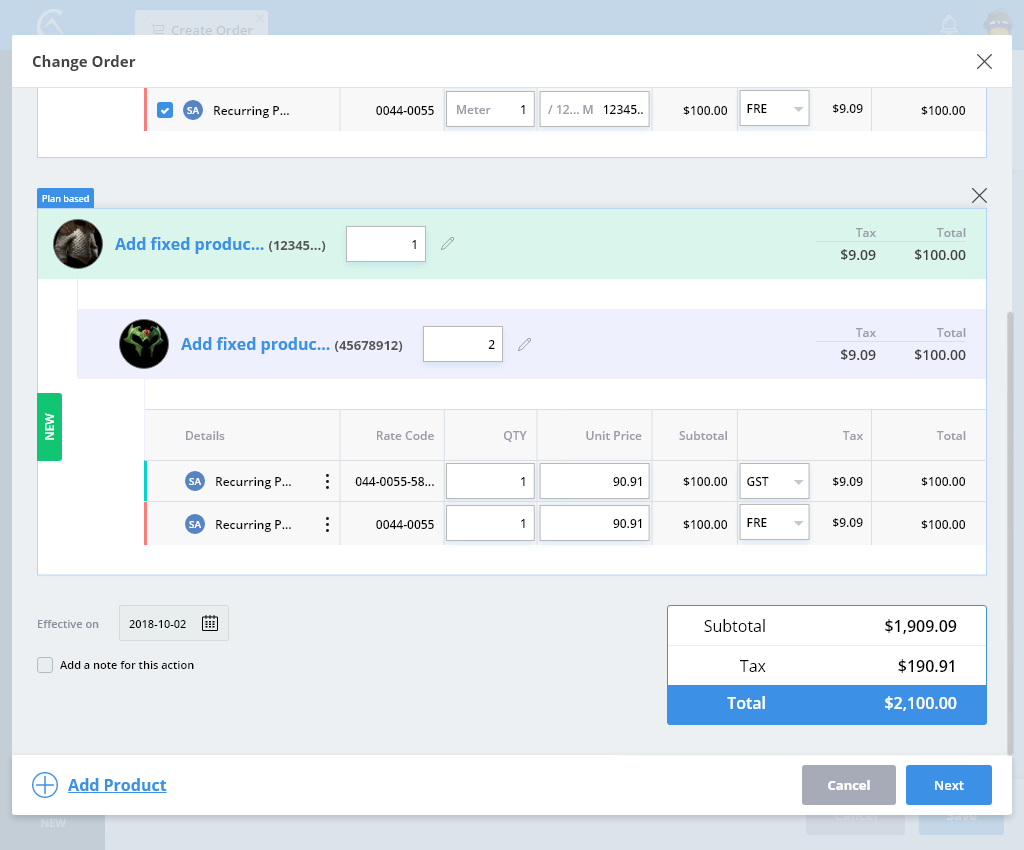Expand the GST tax dropdown
Screen dimensions: 1024x850
click(x=774, y=482)
